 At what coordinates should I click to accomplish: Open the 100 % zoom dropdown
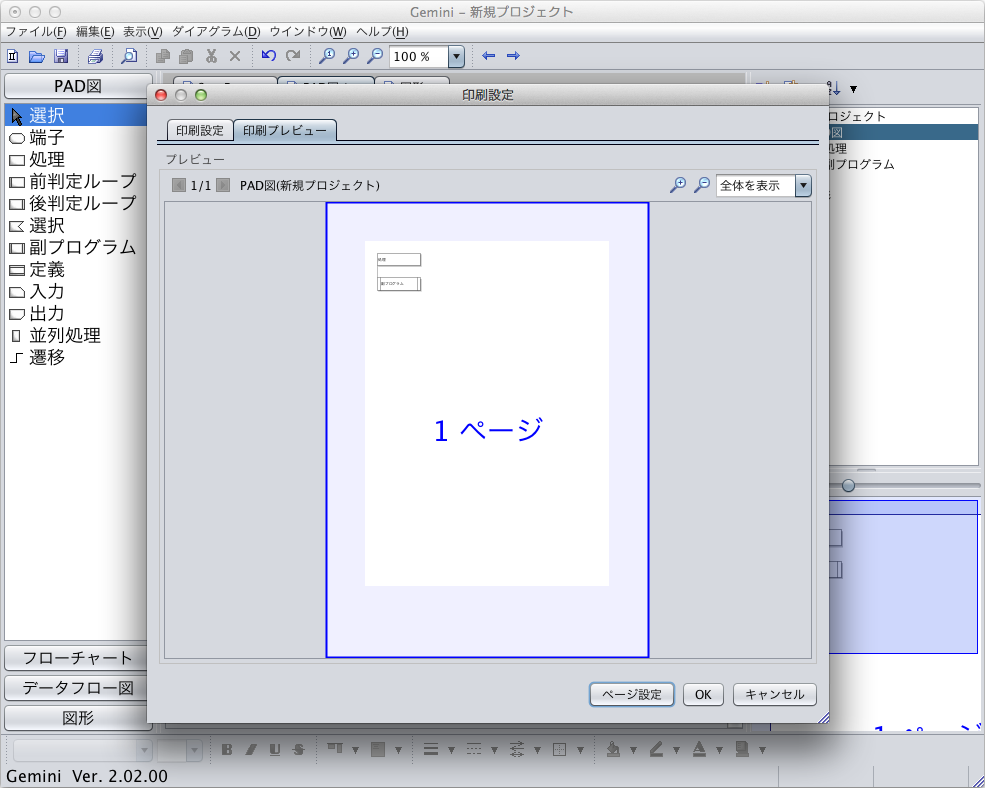click(x=457, y=57)
